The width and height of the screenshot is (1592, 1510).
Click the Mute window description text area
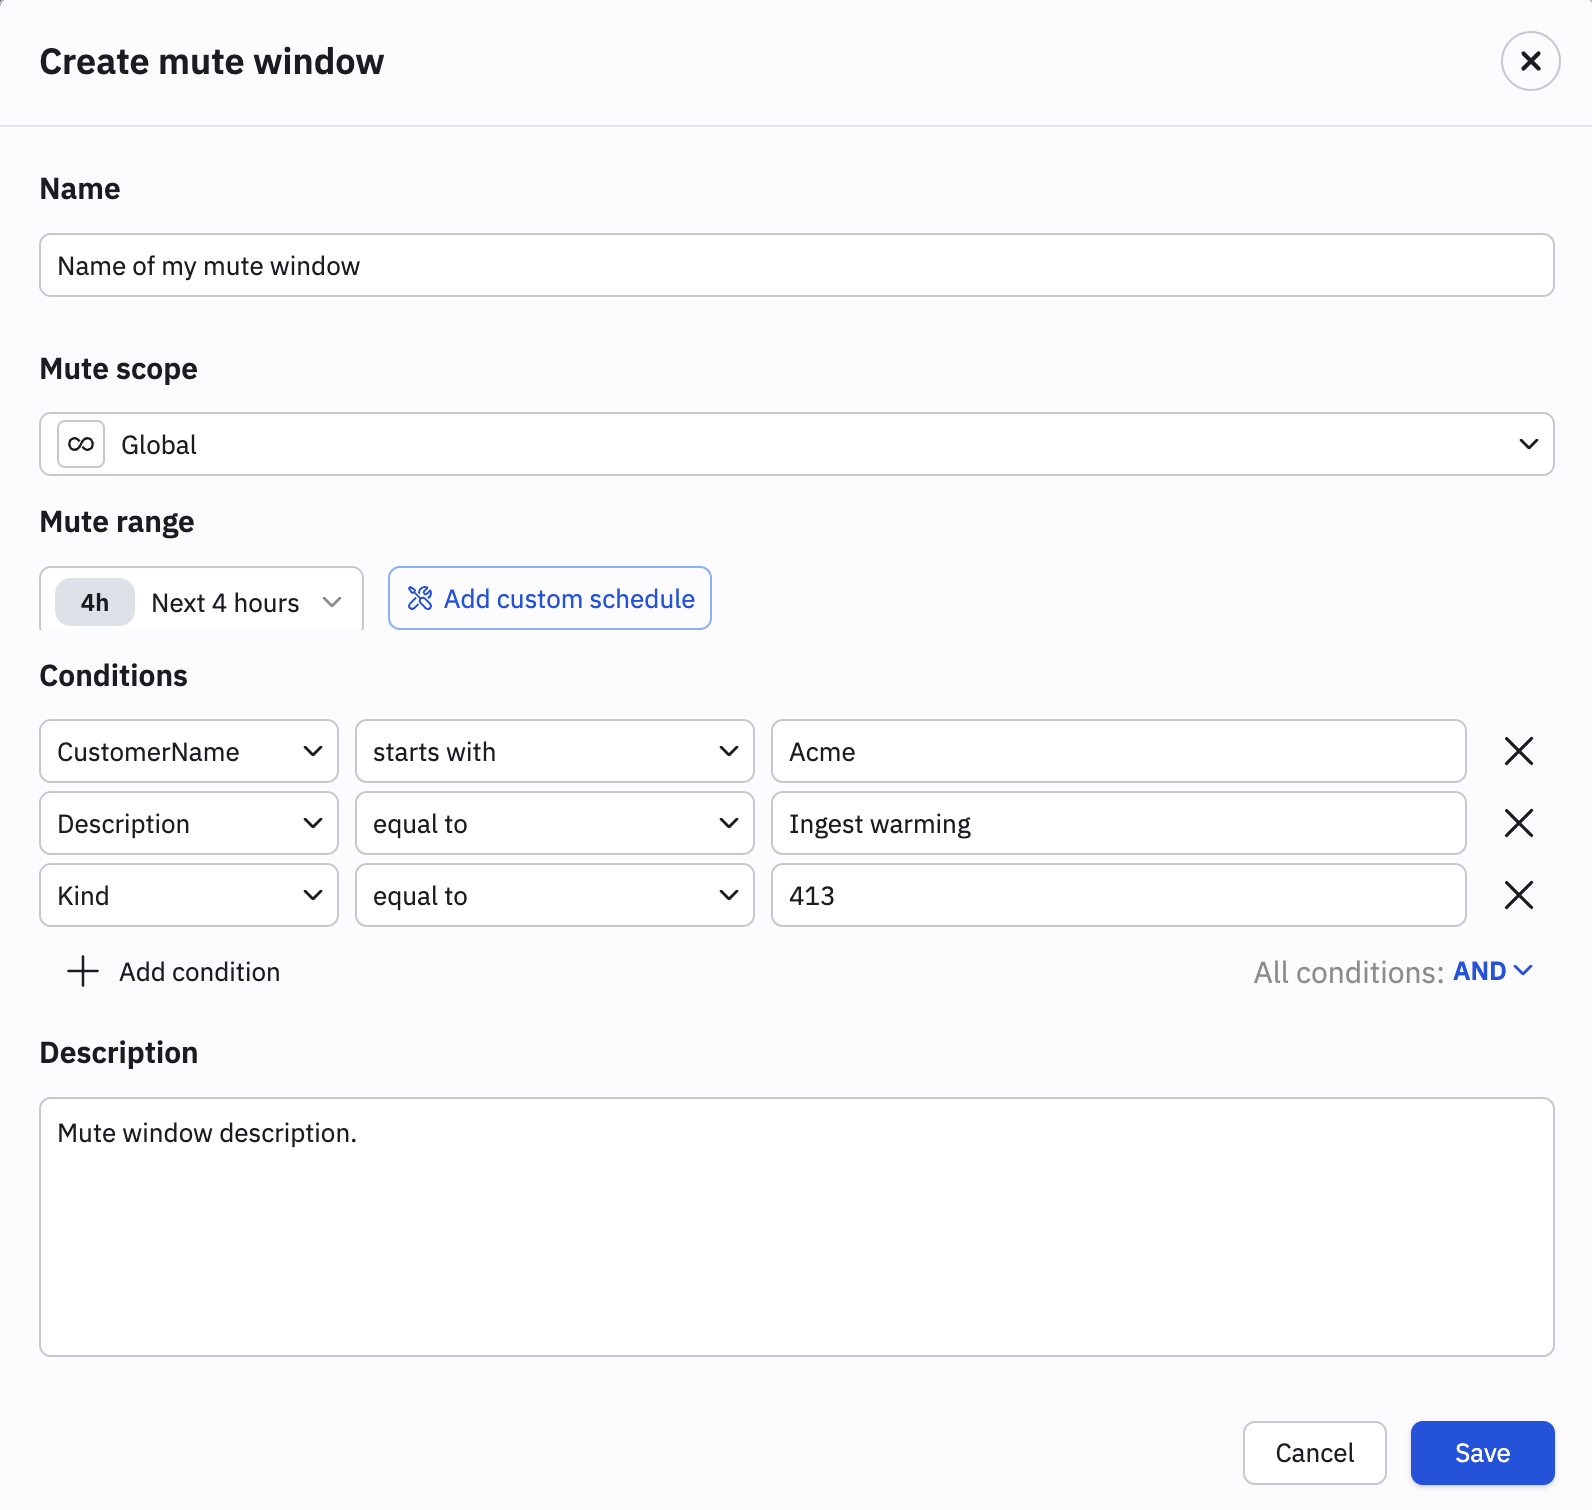796,1226
